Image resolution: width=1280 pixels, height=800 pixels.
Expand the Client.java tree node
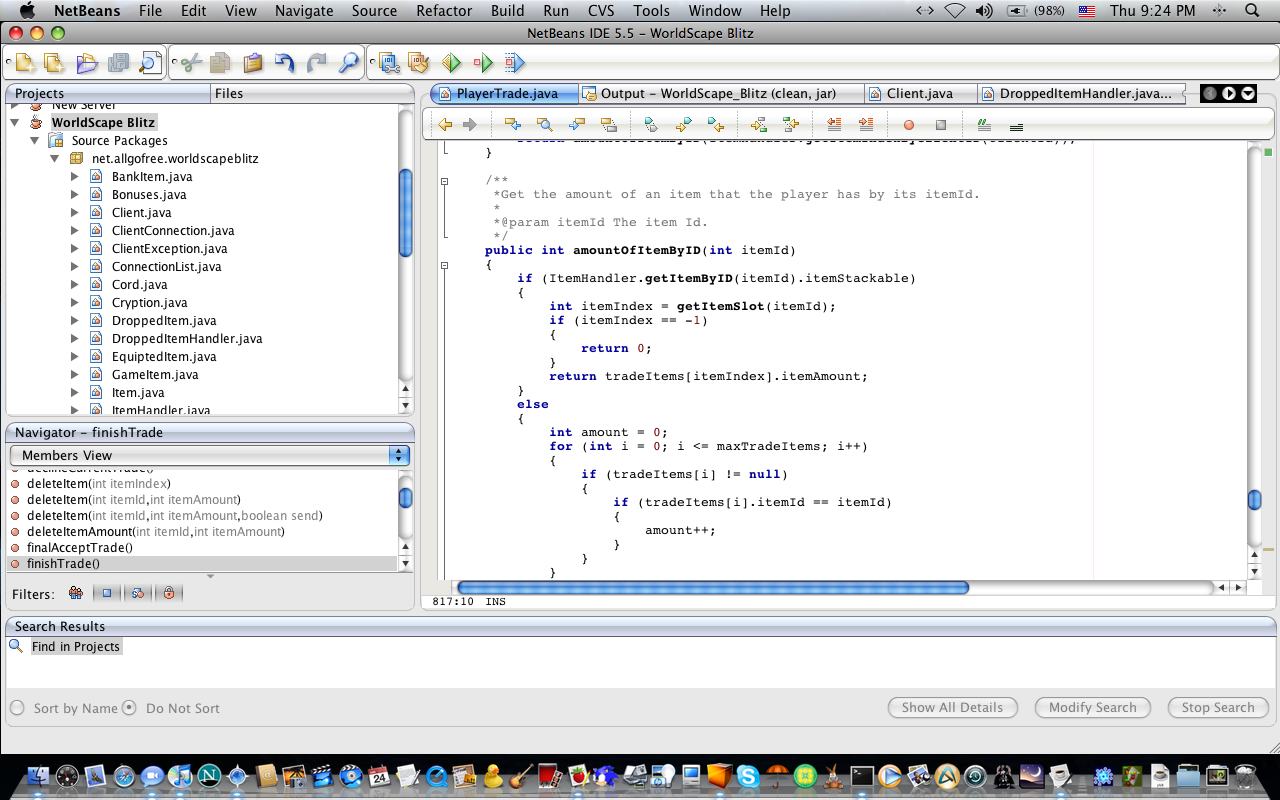coord(75,212)
